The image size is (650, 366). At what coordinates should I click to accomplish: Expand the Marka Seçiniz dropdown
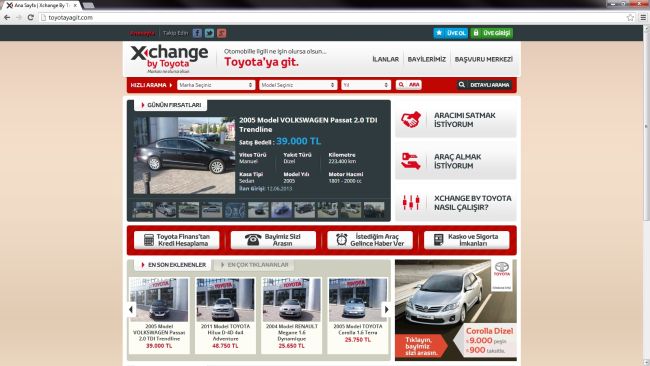(216, 85)
